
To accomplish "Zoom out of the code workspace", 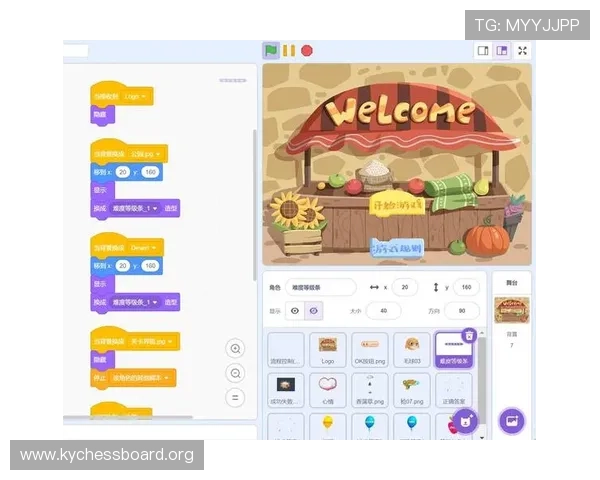I will click(235, 373).
